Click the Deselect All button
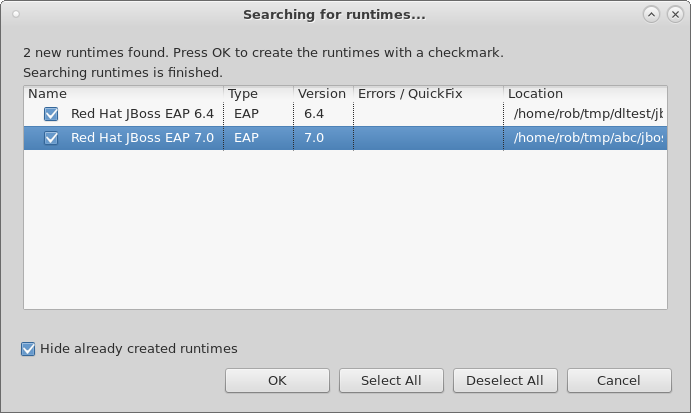The width and height of the screenshot is (691, 413). click(505, 380)
